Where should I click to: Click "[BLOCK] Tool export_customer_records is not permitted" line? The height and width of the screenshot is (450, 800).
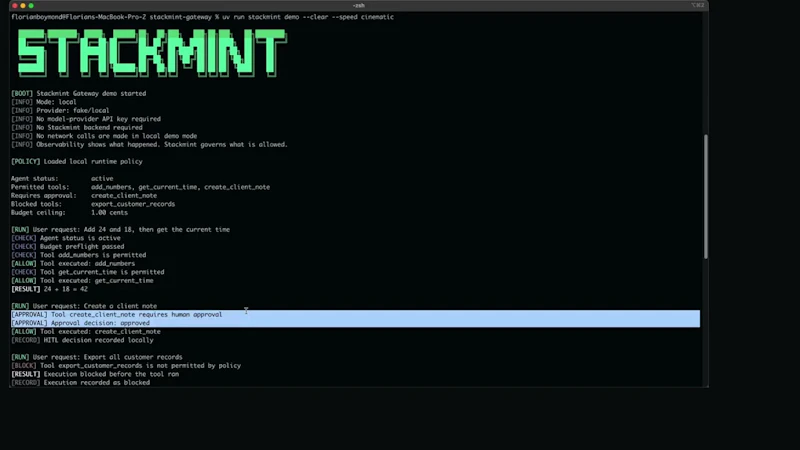pos(126,366)
